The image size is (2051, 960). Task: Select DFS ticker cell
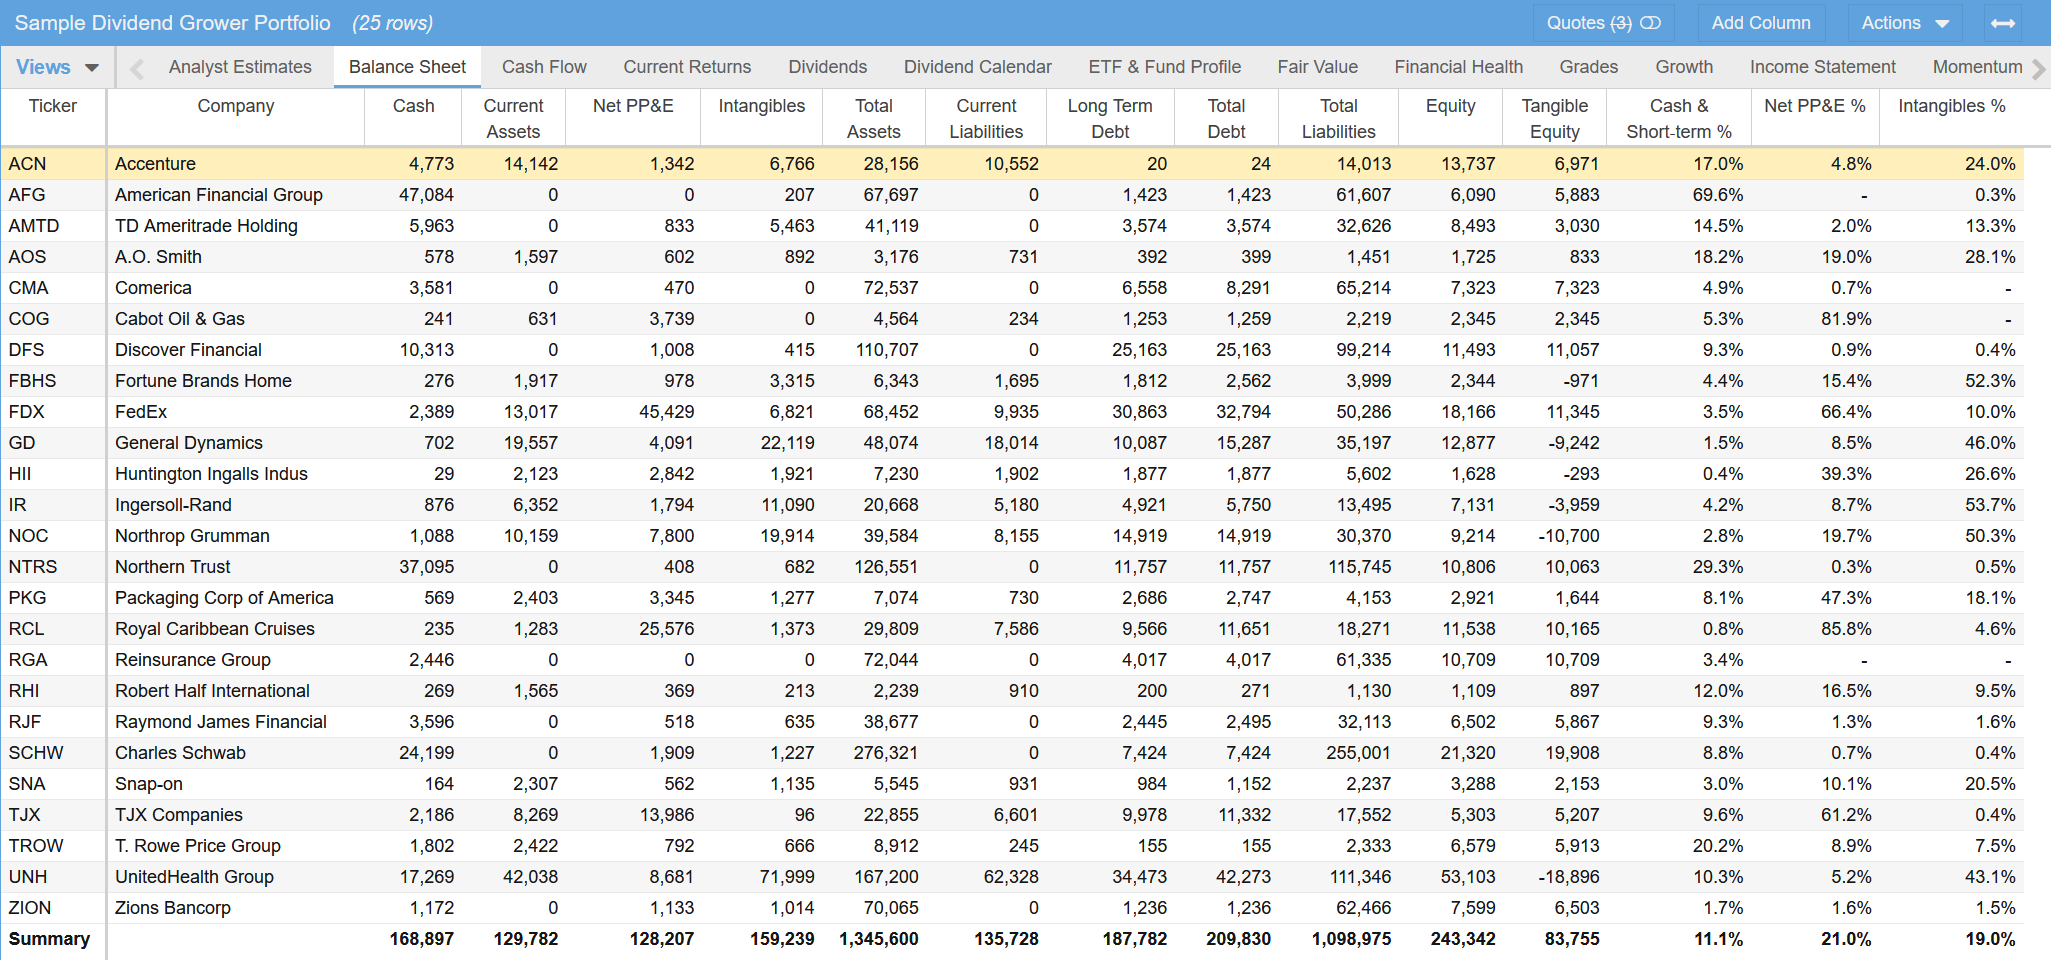(x=53, y=350)
